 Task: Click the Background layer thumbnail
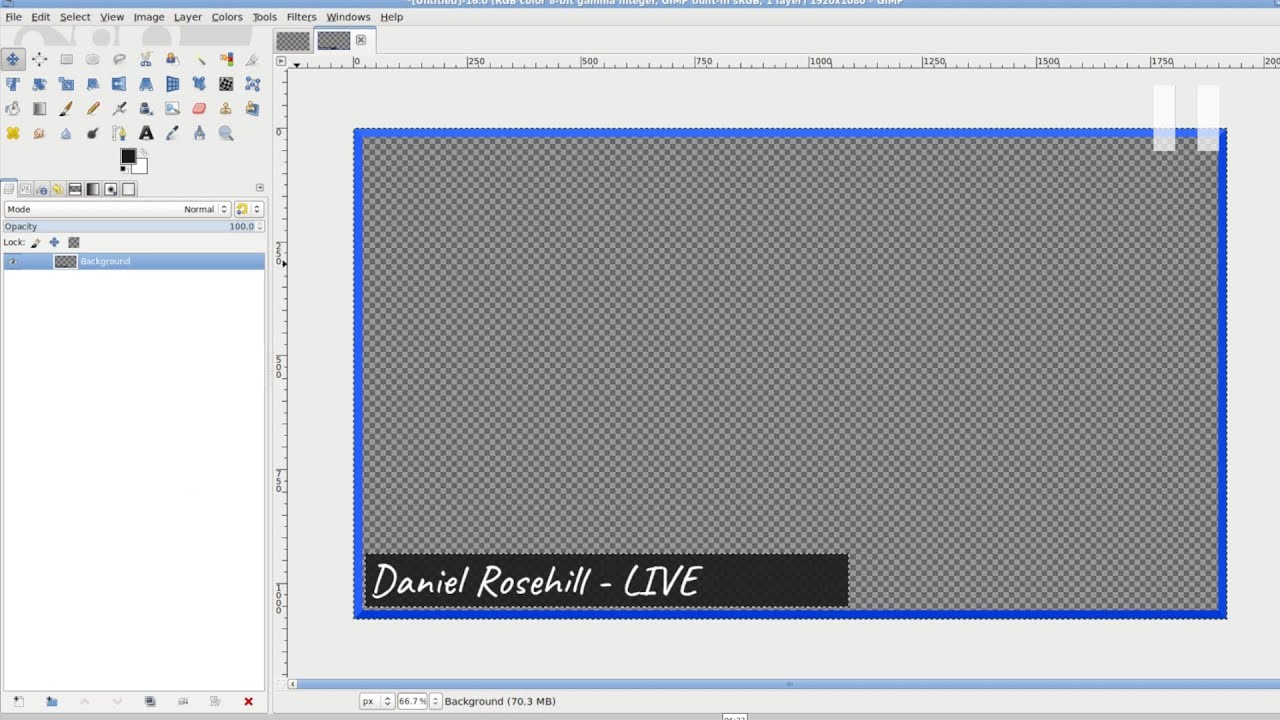(65, 261)
